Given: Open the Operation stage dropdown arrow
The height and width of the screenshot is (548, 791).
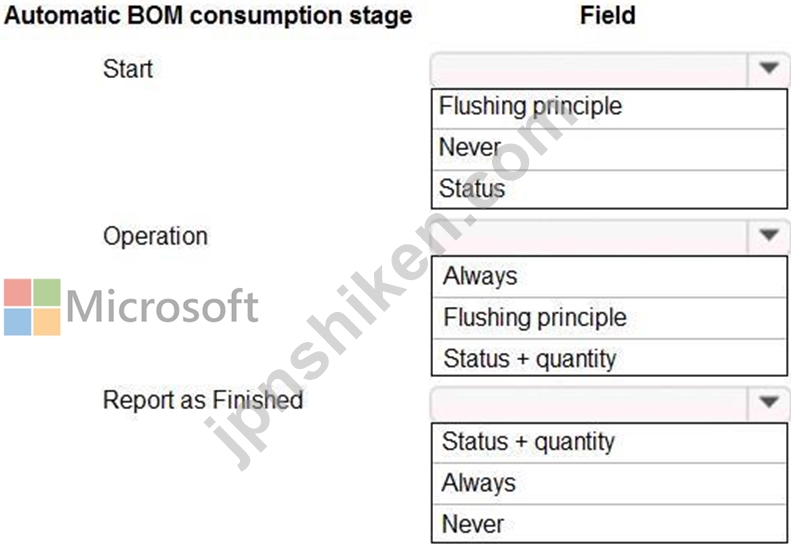Looking at the screenshot, I should coord(768,235).
